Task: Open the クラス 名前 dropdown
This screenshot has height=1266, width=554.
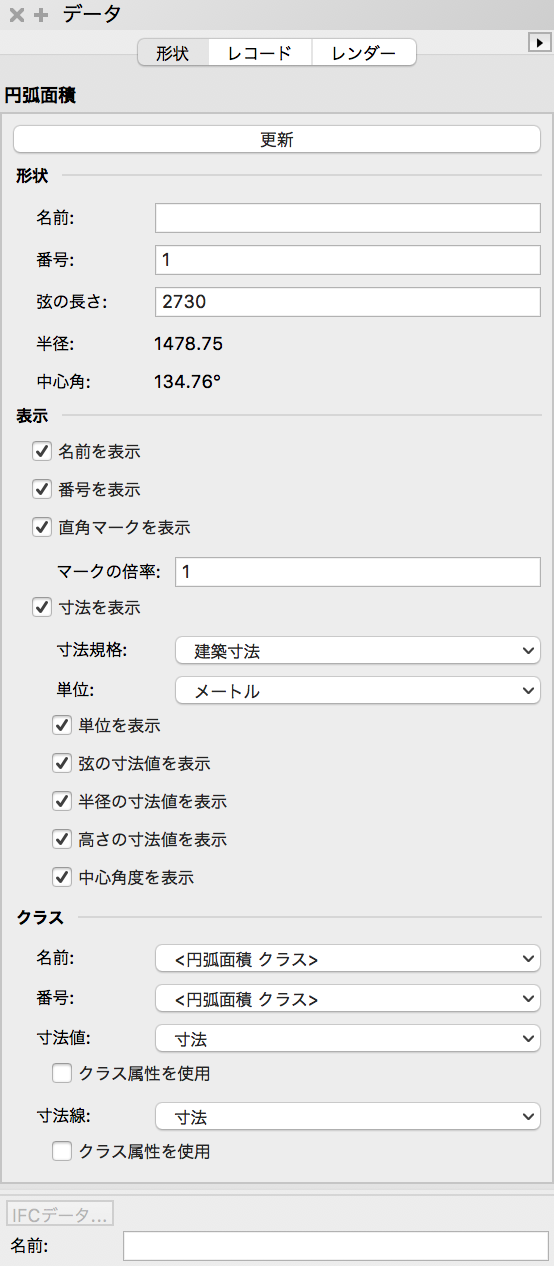Action: tap(348, 959)
